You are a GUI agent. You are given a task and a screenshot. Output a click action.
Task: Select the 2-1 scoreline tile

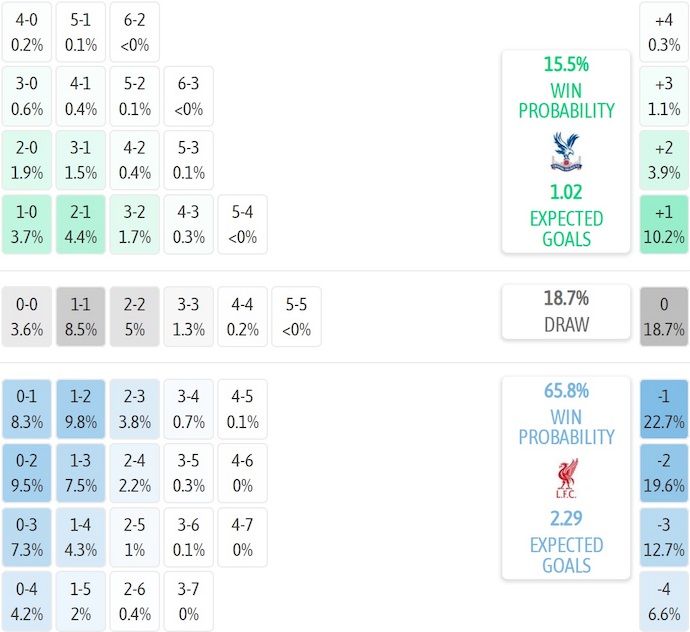pyautogui.click(x=81, y=224)
